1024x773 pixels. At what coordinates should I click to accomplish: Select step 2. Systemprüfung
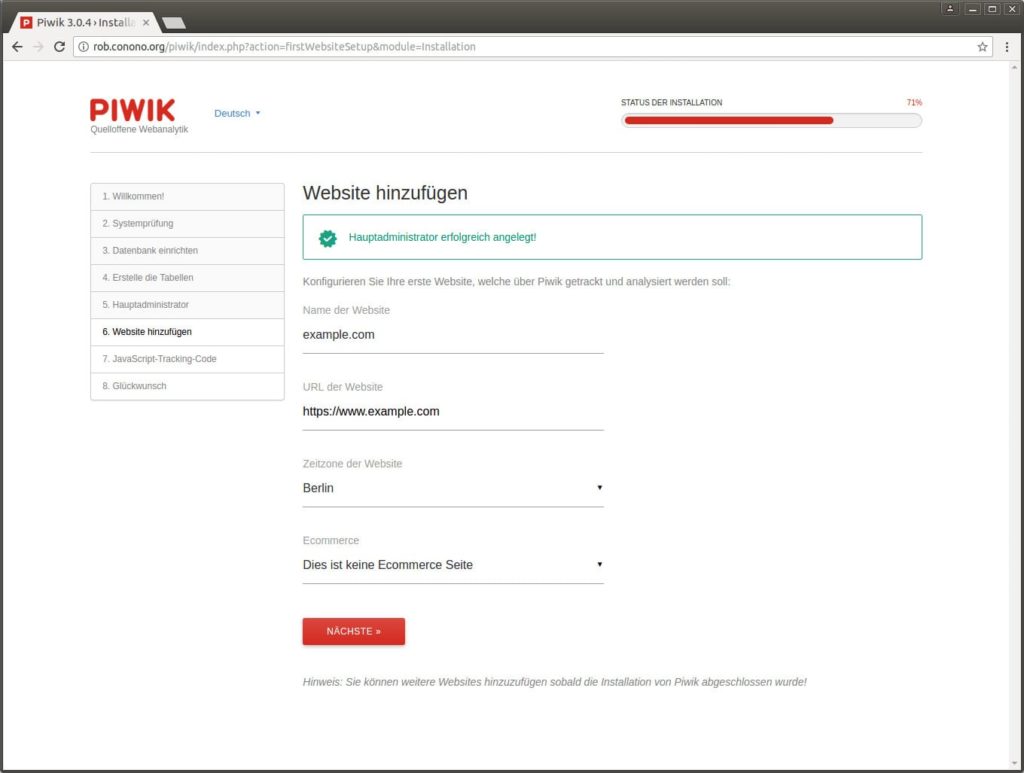187,224
